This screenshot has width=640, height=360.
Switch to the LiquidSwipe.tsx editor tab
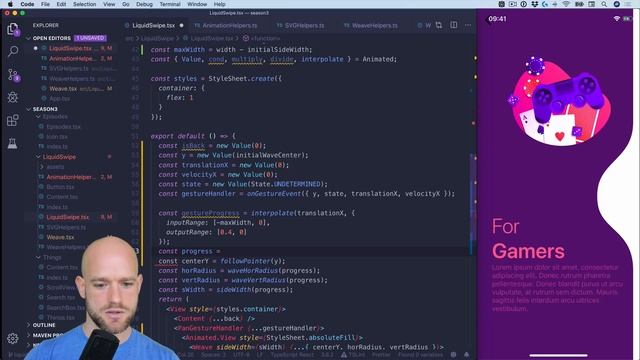[153, 25]
